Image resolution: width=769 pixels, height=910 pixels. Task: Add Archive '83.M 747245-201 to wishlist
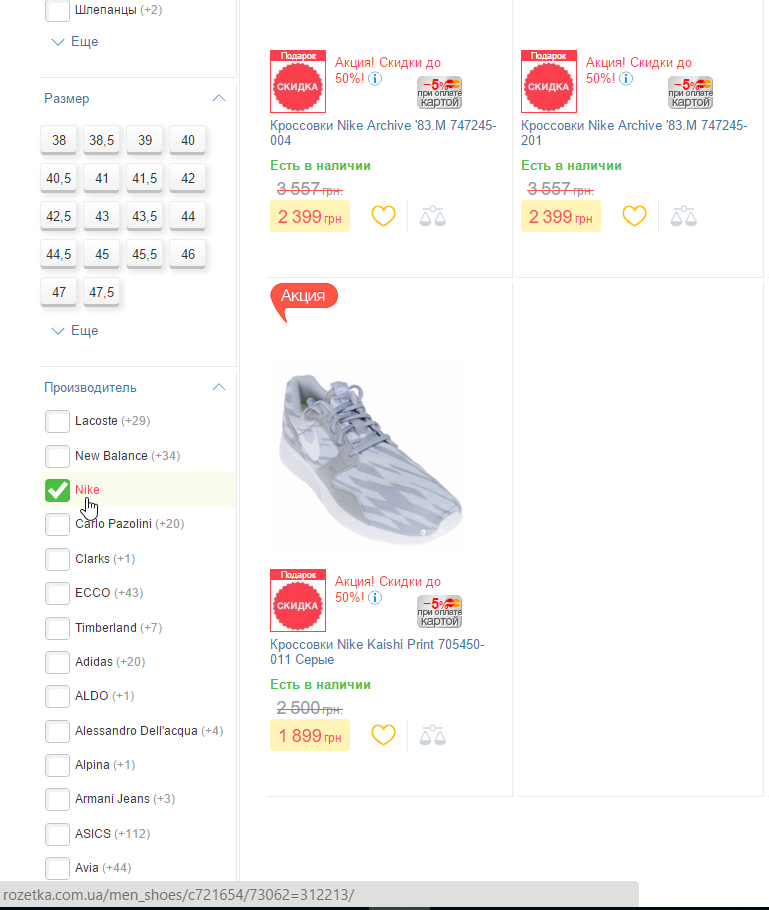(x=635, y=216)
